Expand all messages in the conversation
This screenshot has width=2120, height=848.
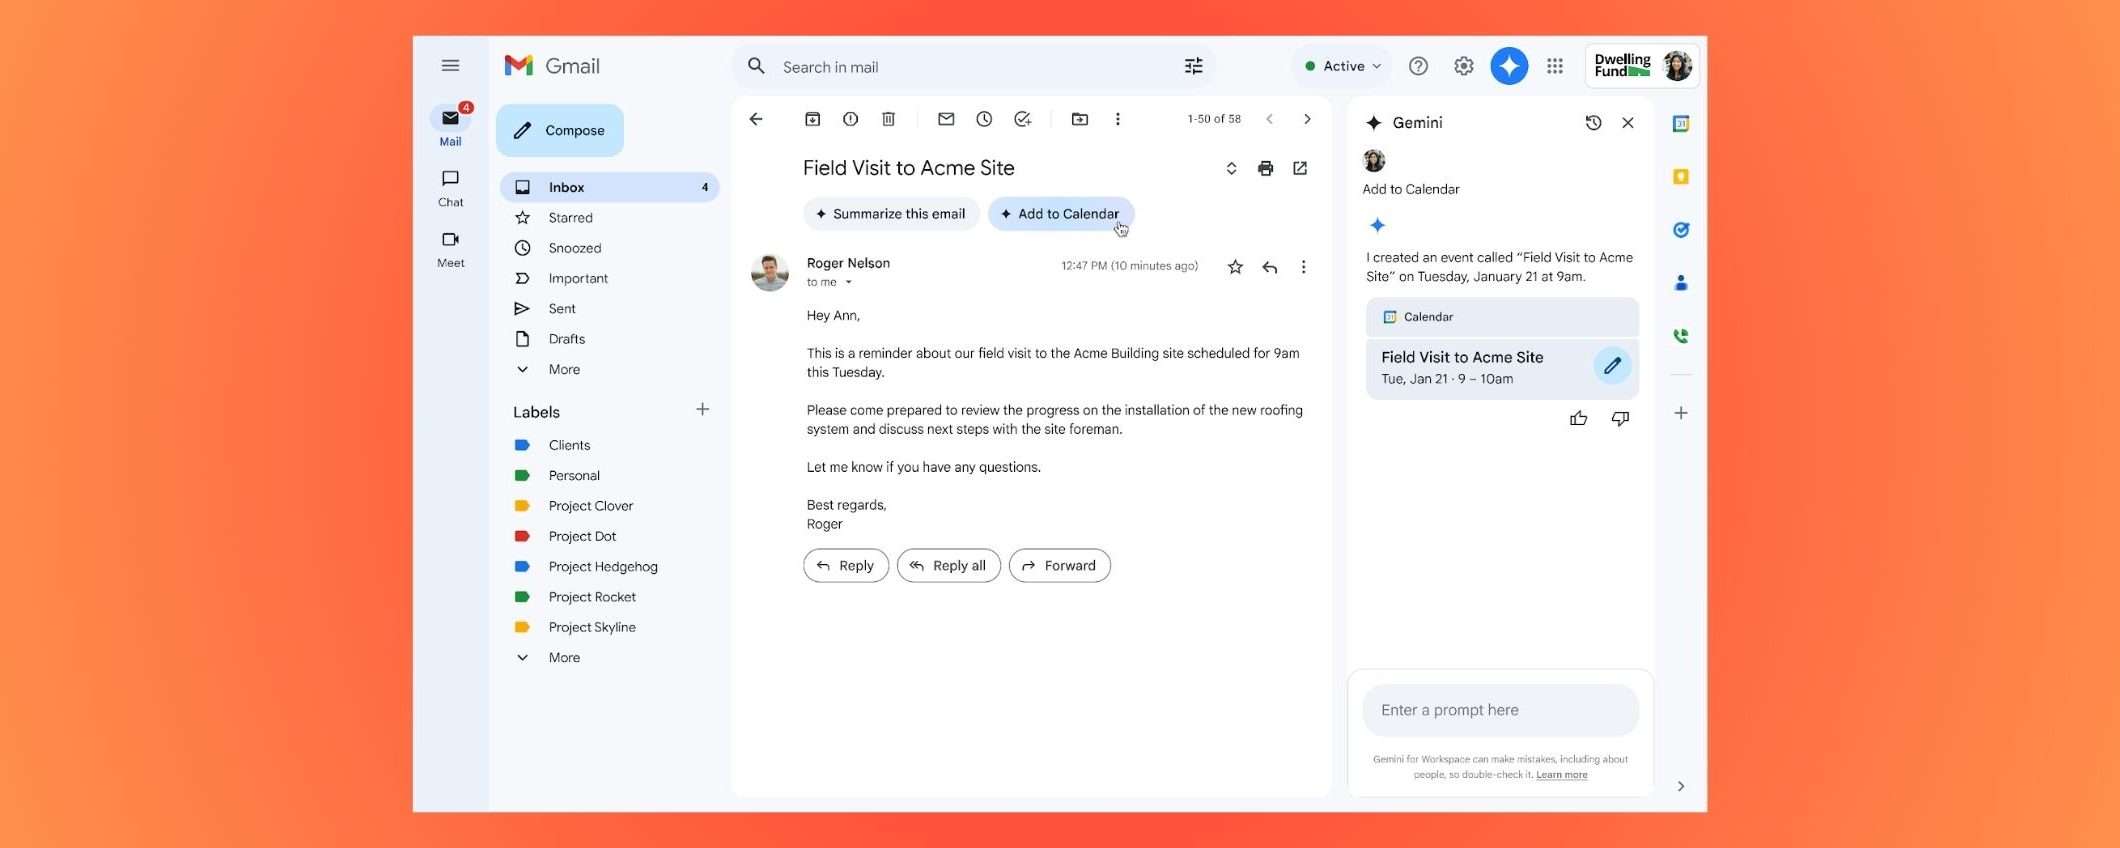1231,168
